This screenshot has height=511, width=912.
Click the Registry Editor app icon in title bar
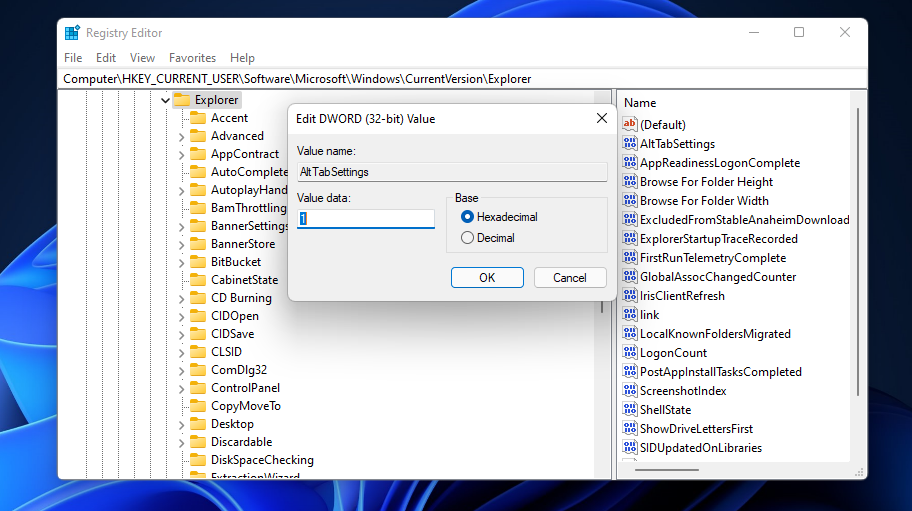click(x=72, y=33)
